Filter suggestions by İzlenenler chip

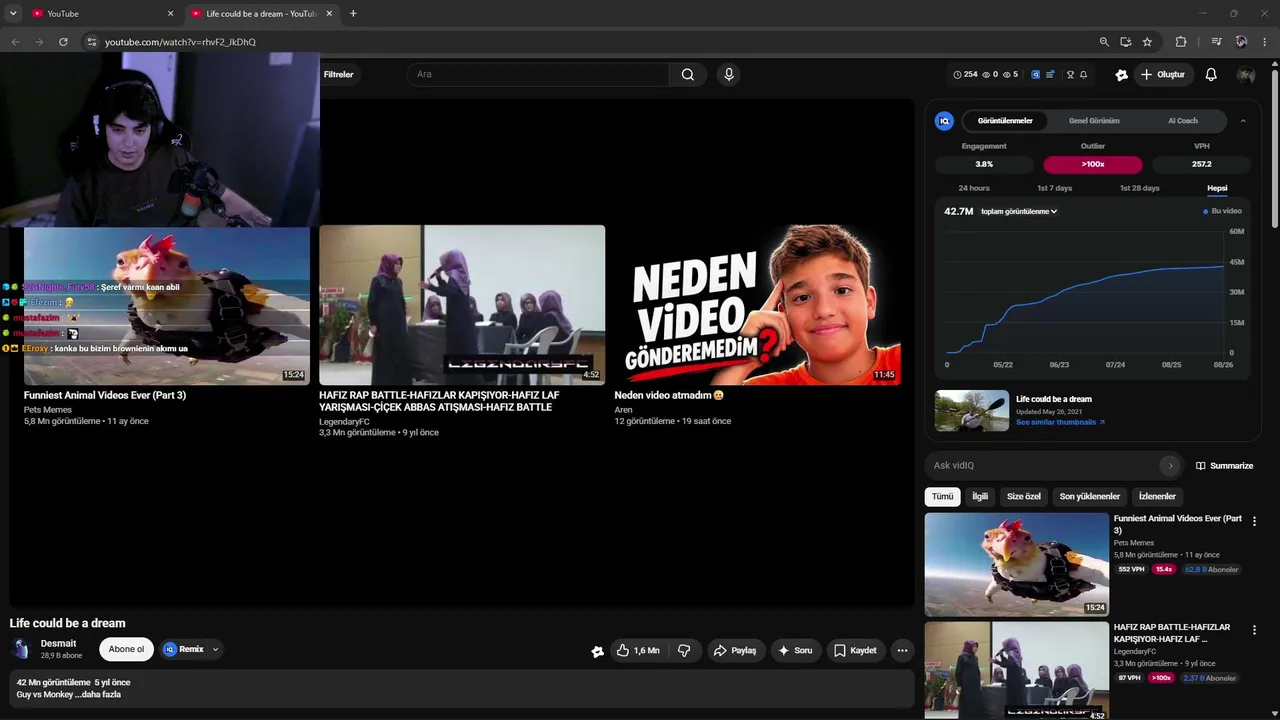(1157, 496)
